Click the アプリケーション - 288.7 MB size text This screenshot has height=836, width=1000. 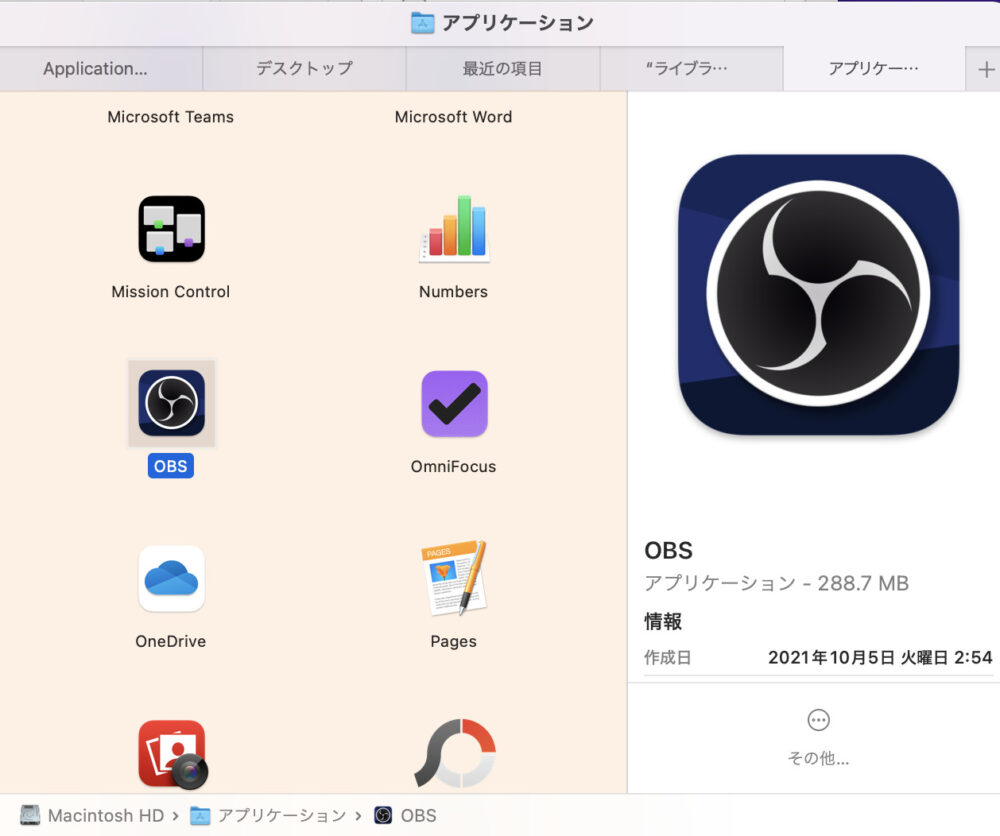776,583
